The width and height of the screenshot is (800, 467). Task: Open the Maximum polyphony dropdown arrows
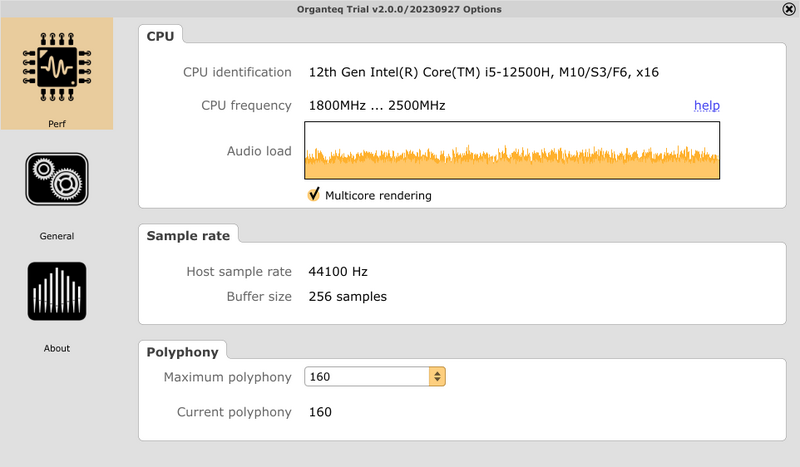click(x=437, y=377)
